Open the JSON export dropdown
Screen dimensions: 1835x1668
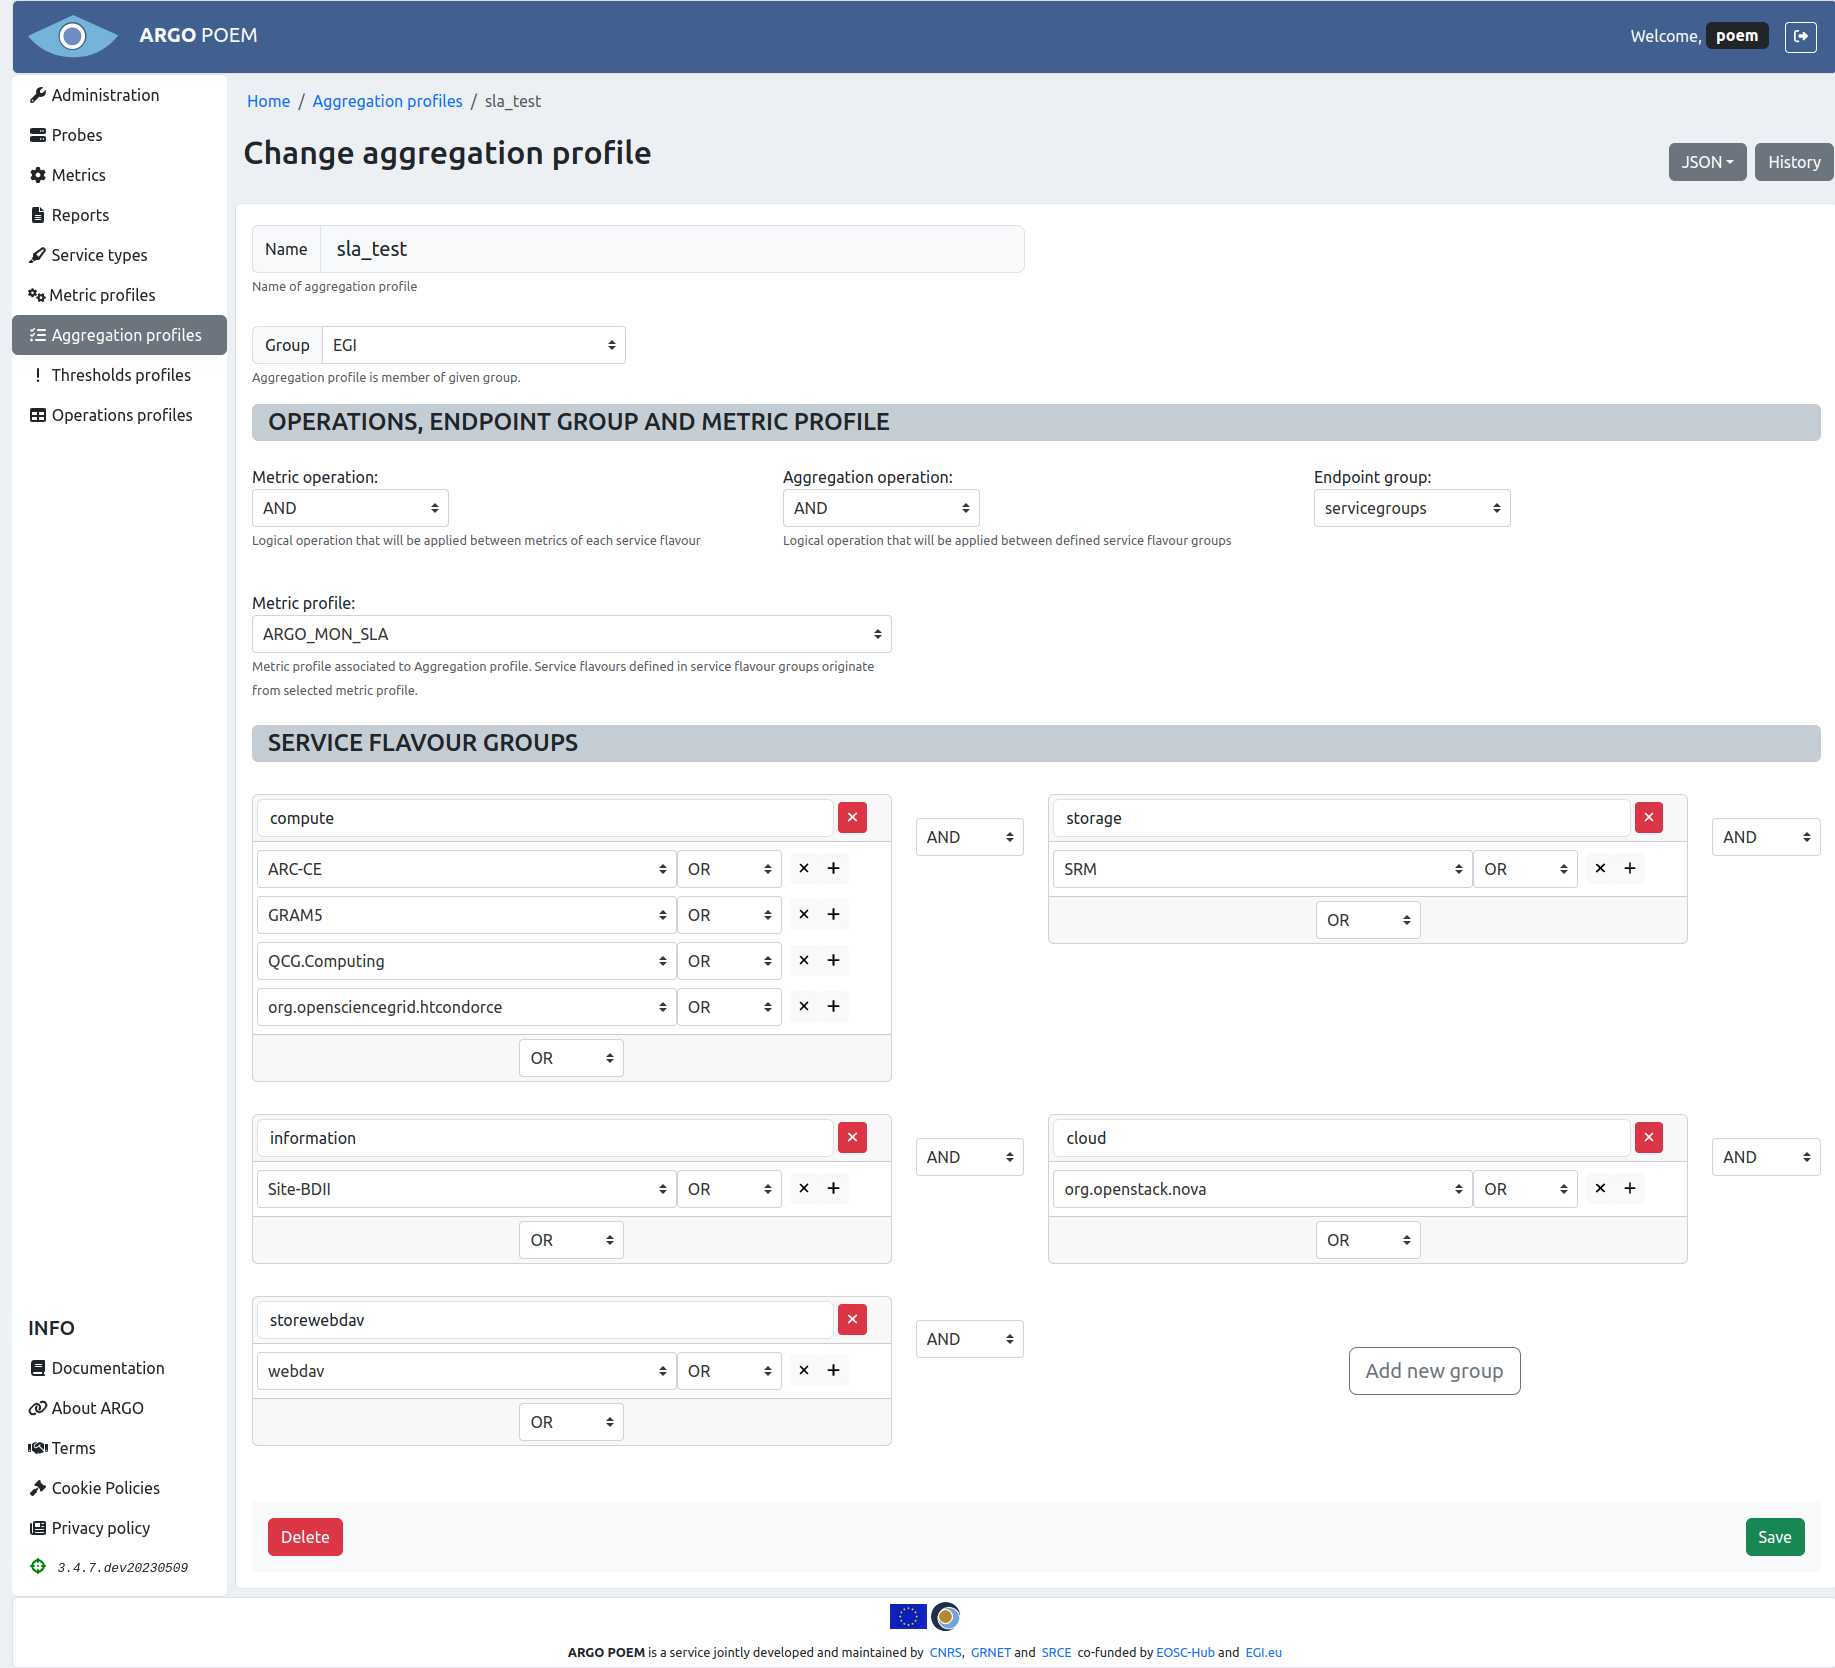(1707, 161)
